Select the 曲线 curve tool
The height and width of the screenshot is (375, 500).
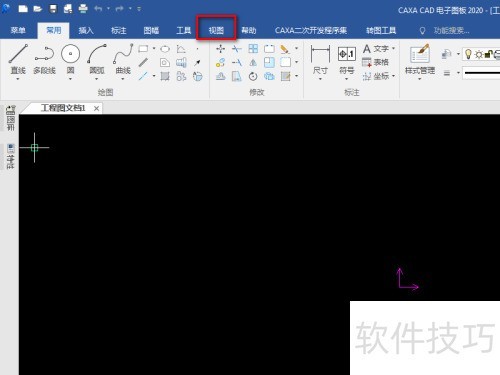(x=123, y=58)
